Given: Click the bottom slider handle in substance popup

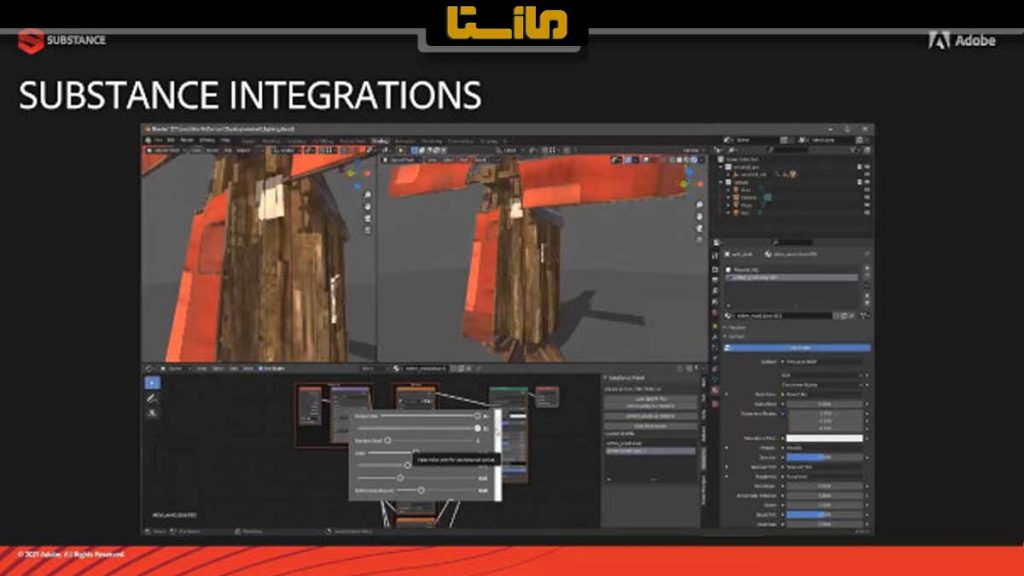Looking at the screenshot, I should pyautogui.click(x=421, y=490).
